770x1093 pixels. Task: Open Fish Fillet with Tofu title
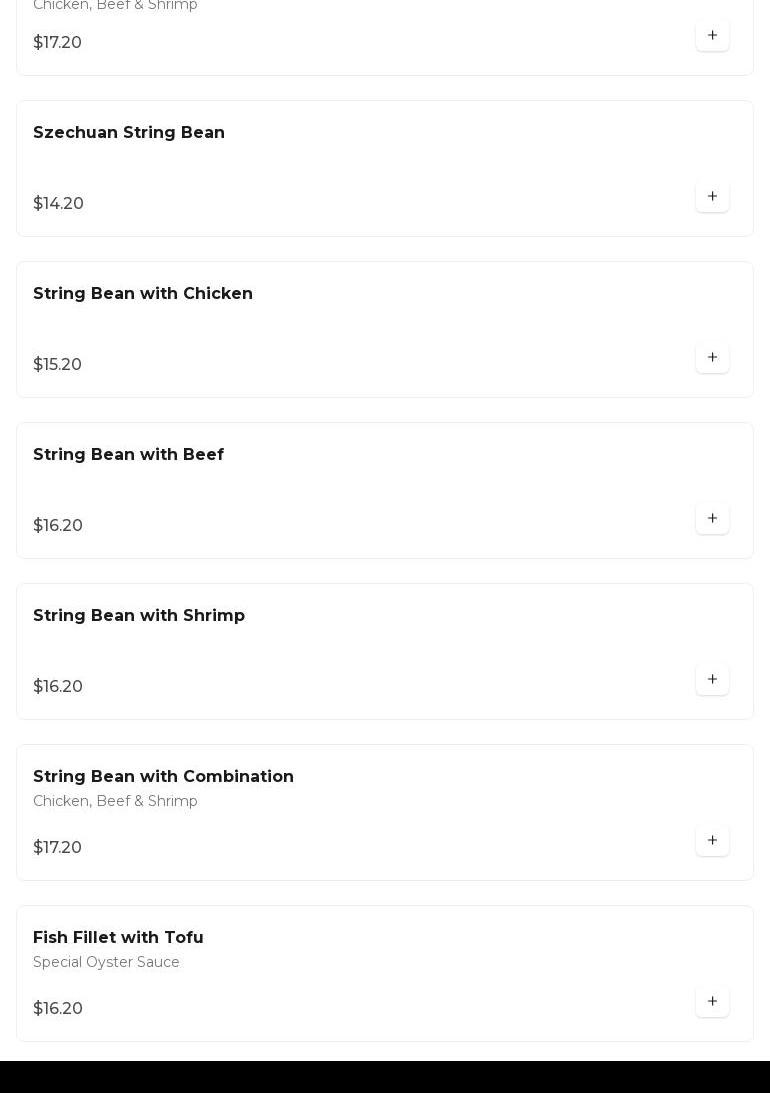pyautogui.click(x=118, y=938)
